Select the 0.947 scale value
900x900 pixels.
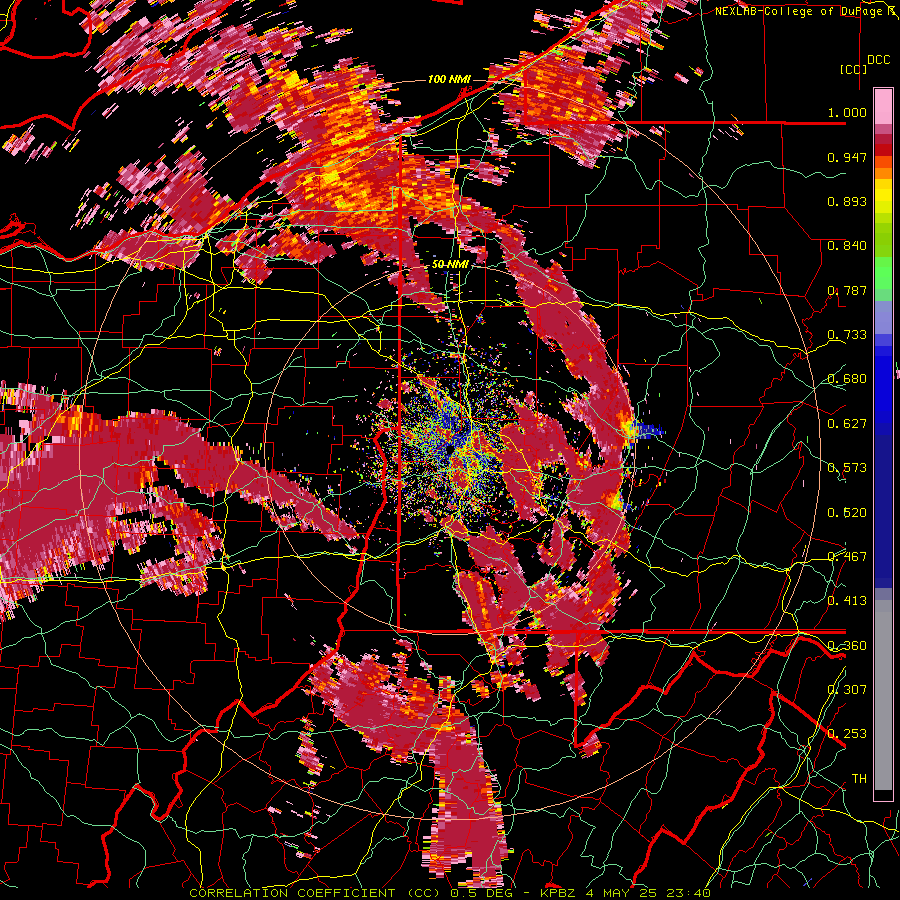coord(847,157)
